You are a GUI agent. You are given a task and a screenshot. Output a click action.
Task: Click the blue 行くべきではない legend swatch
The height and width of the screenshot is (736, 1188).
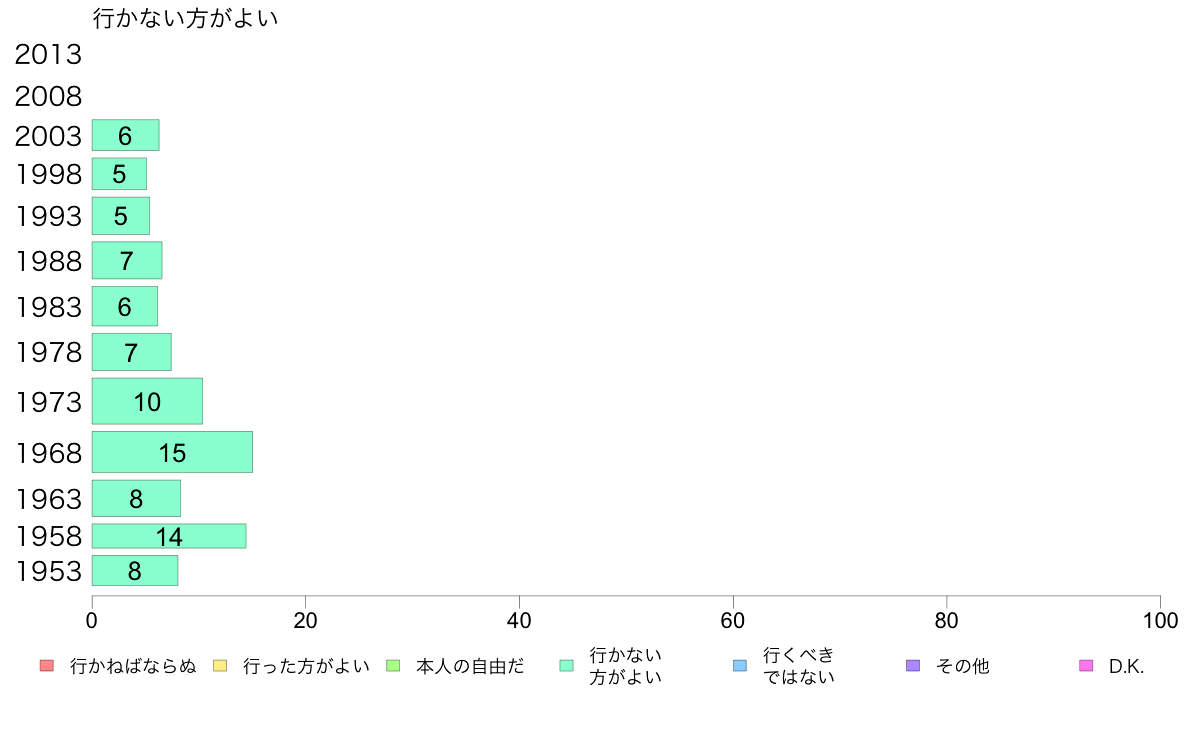(739, 666)
